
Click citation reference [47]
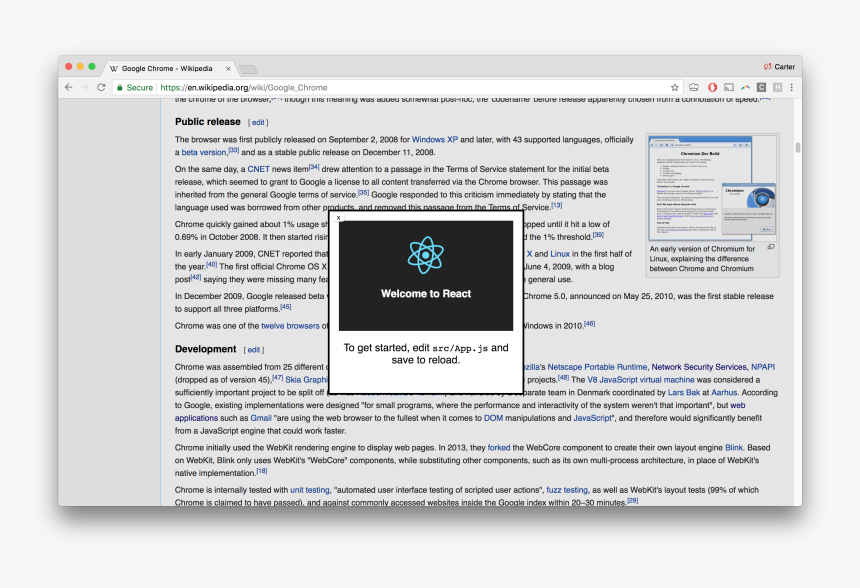pos(278,377)
